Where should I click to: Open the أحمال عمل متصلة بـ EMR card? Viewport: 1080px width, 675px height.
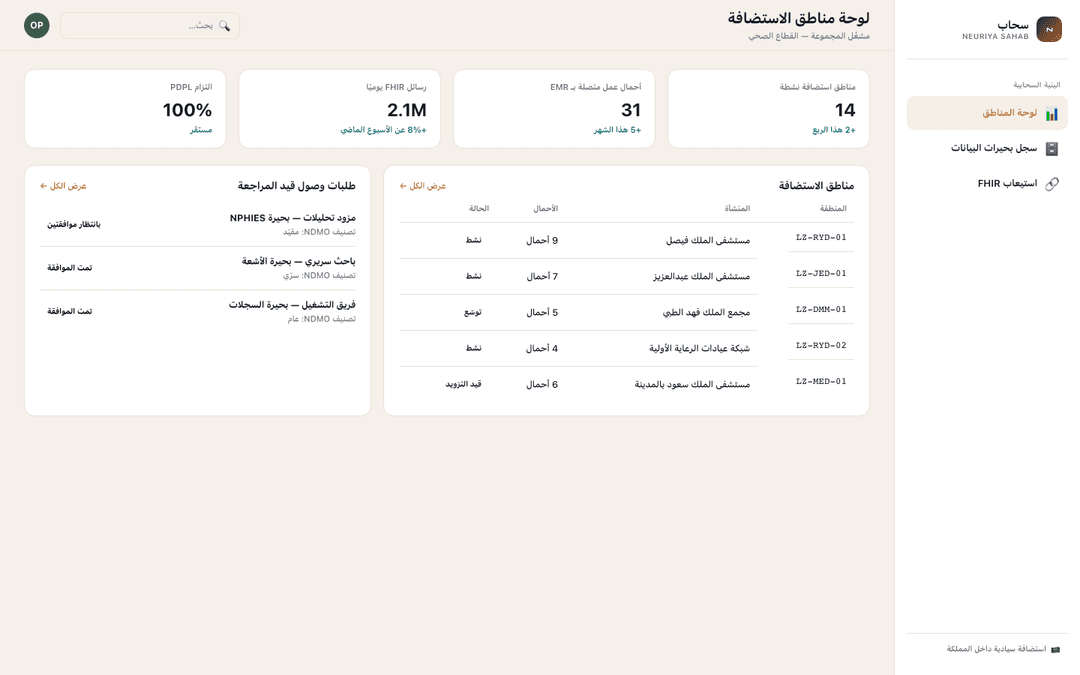554,109
